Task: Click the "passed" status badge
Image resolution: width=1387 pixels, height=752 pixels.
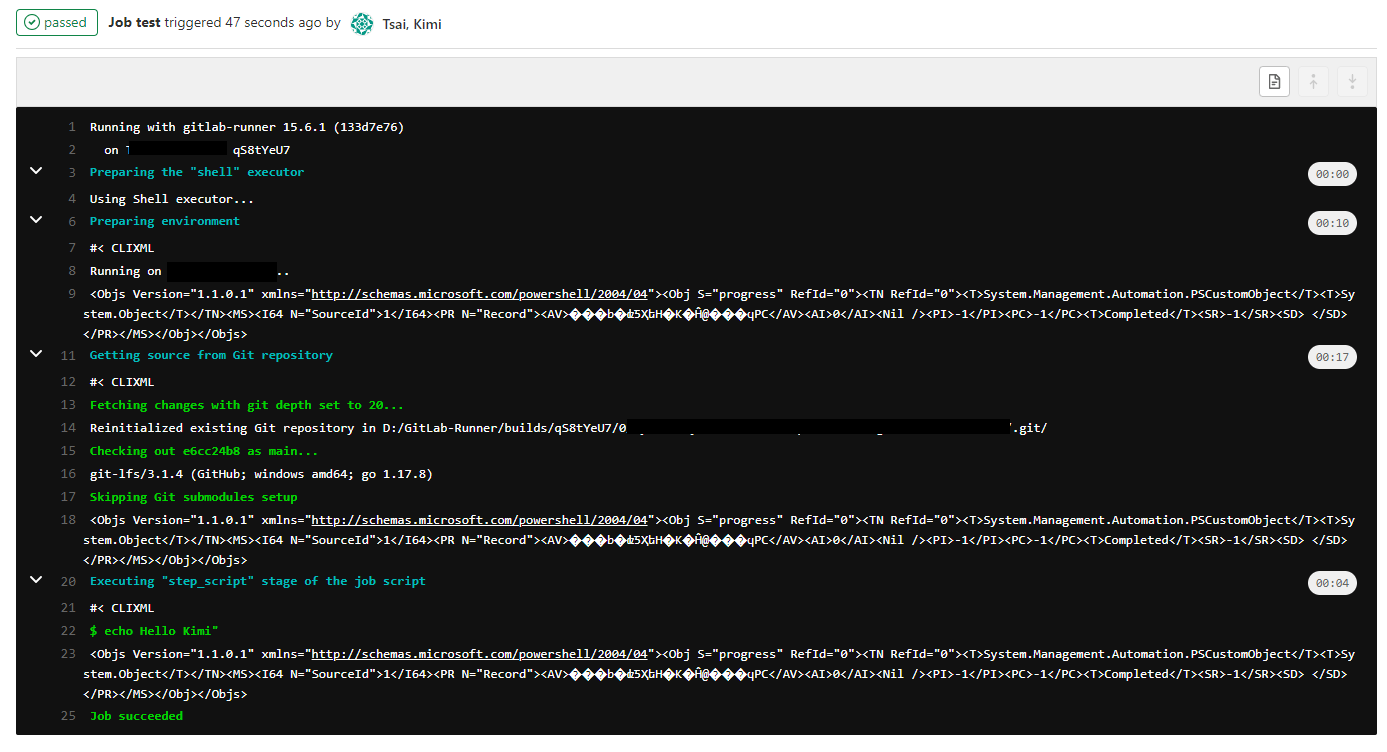Action: point(56,22)
